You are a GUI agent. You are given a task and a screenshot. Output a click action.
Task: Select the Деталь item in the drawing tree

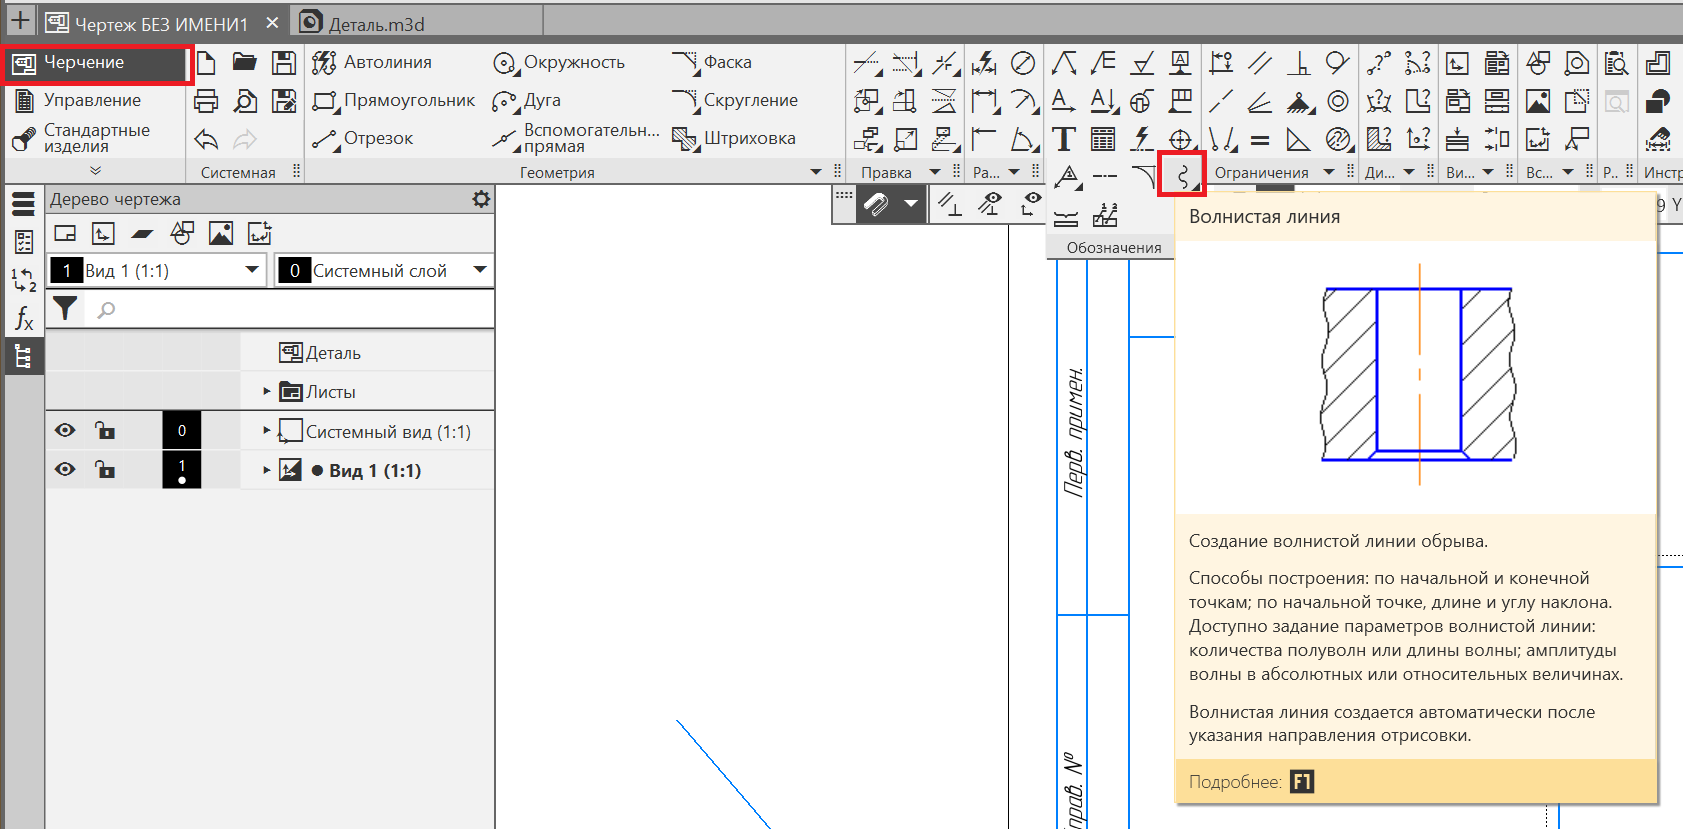click(x=320, y=352)
